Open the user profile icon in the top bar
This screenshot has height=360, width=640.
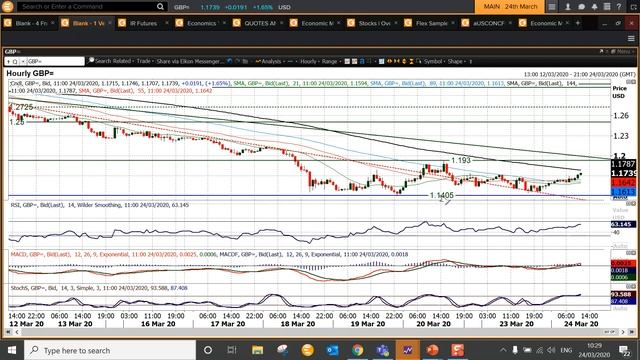coord(568,7)
